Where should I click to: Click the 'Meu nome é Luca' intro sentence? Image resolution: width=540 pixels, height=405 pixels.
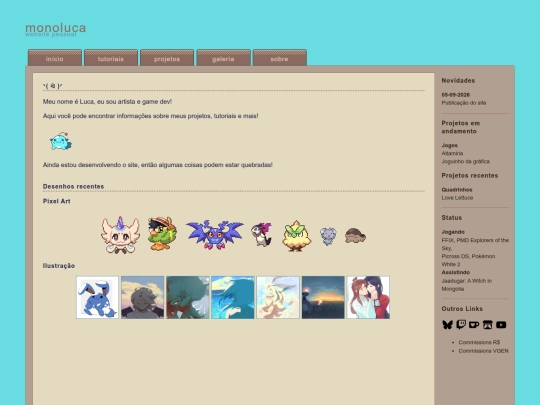click(107, 102)
